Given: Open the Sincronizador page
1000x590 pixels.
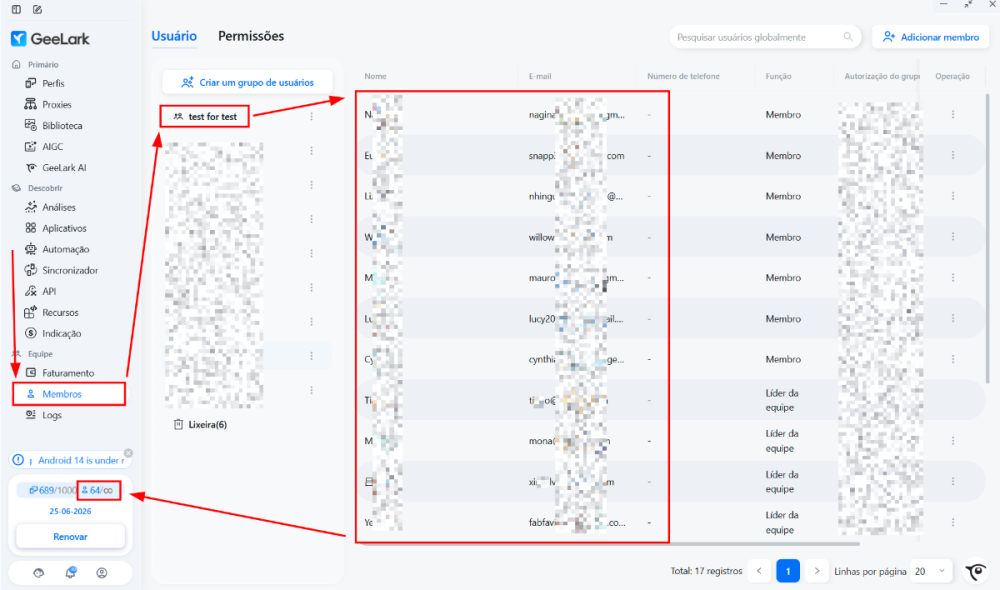Looking at the screenshot, I should [61, 270].
